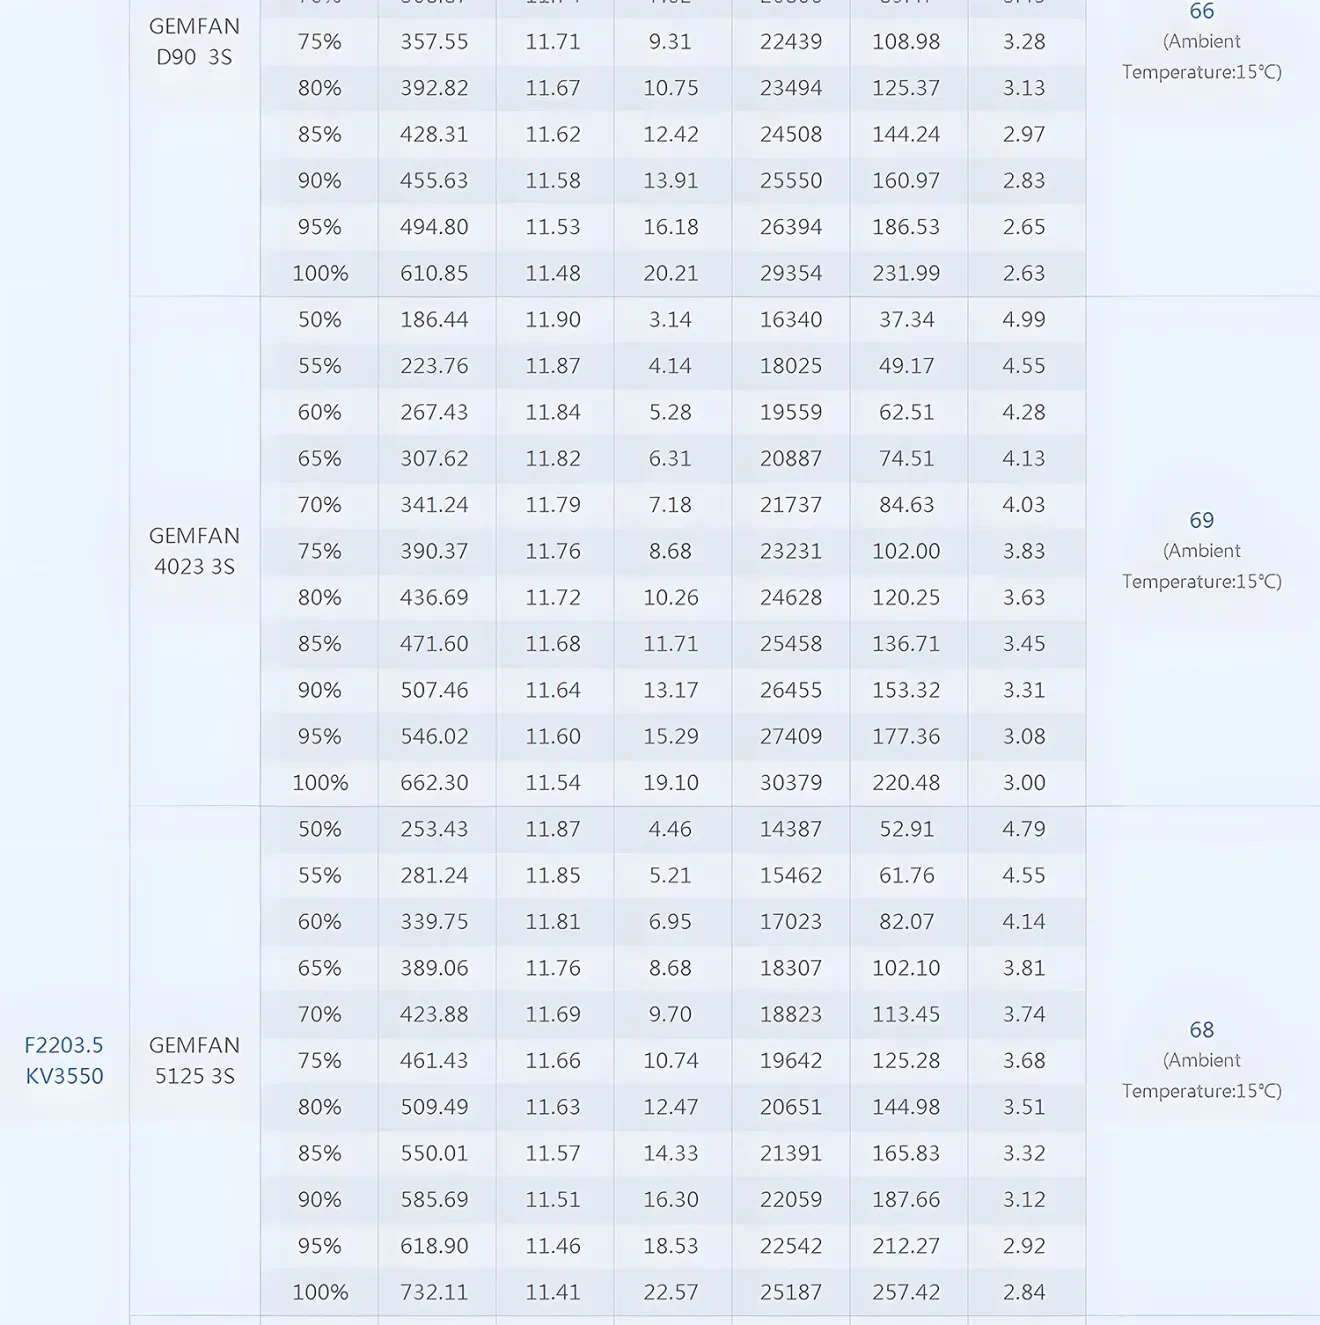Select the 257.42 cell
Image resolution: width=1320 pixels, height=1325 pixels.
906,1292
